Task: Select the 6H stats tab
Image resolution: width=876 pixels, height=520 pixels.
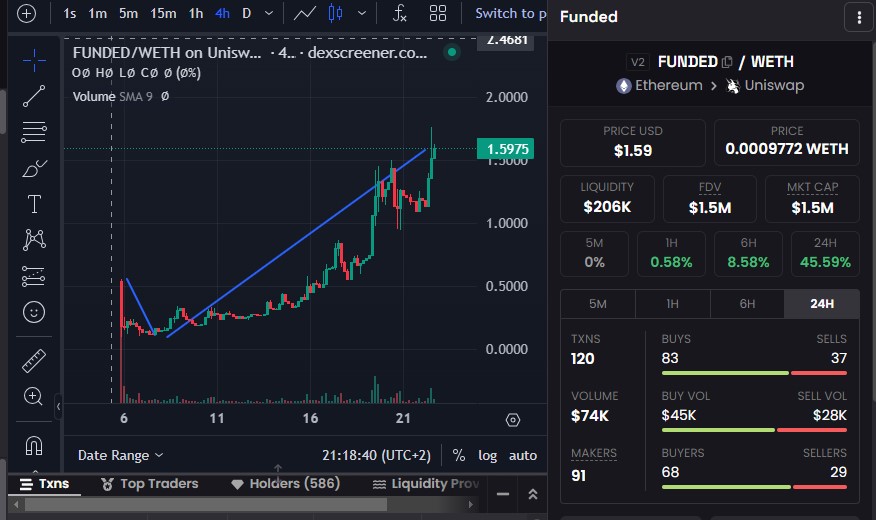Action: (747, 304)
